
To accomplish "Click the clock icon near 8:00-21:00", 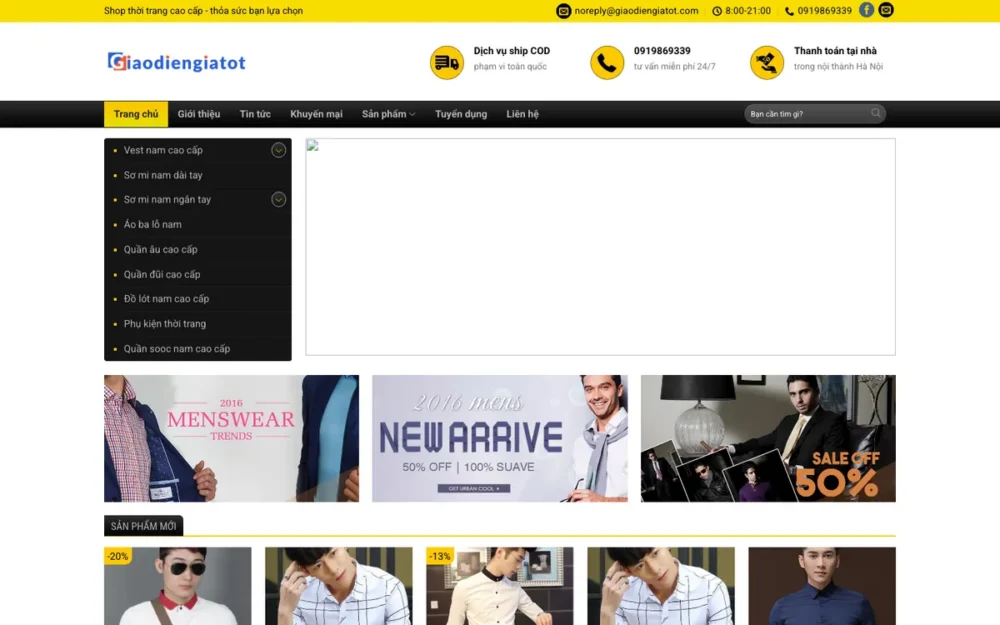I will (x=717, y=11).
